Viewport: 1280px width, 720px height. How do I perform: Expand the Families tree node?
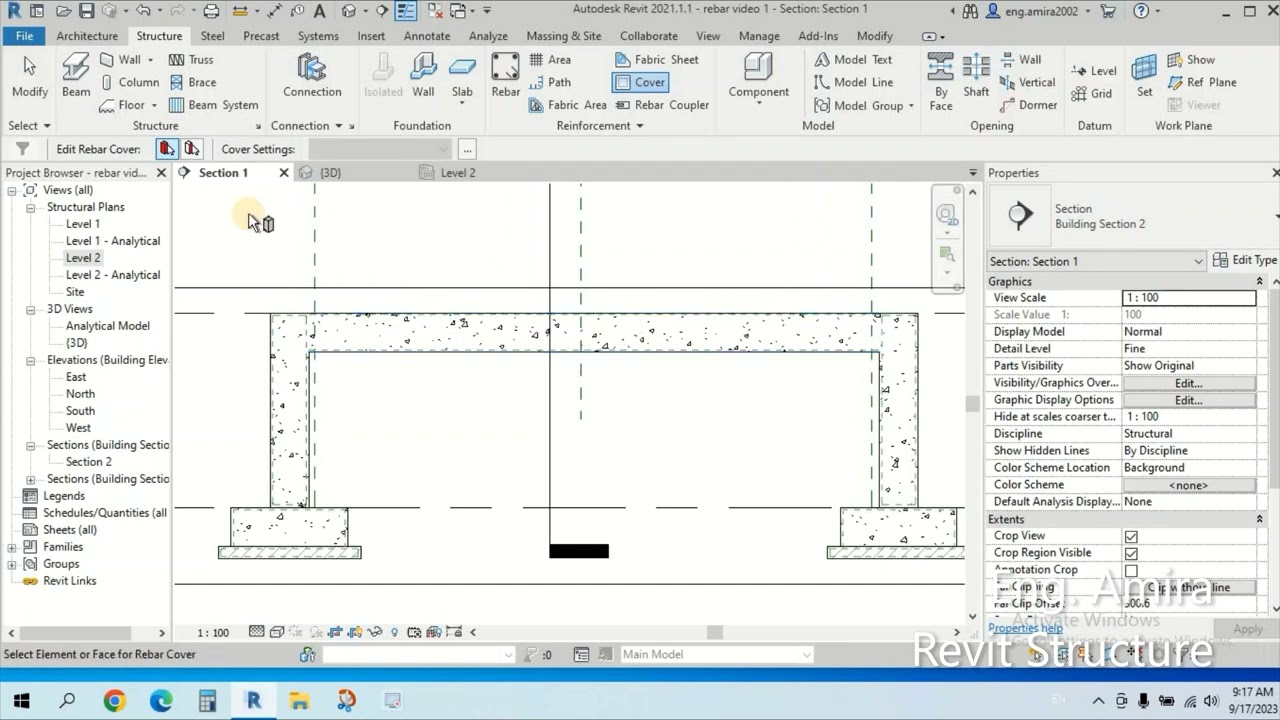pos(12,547)
